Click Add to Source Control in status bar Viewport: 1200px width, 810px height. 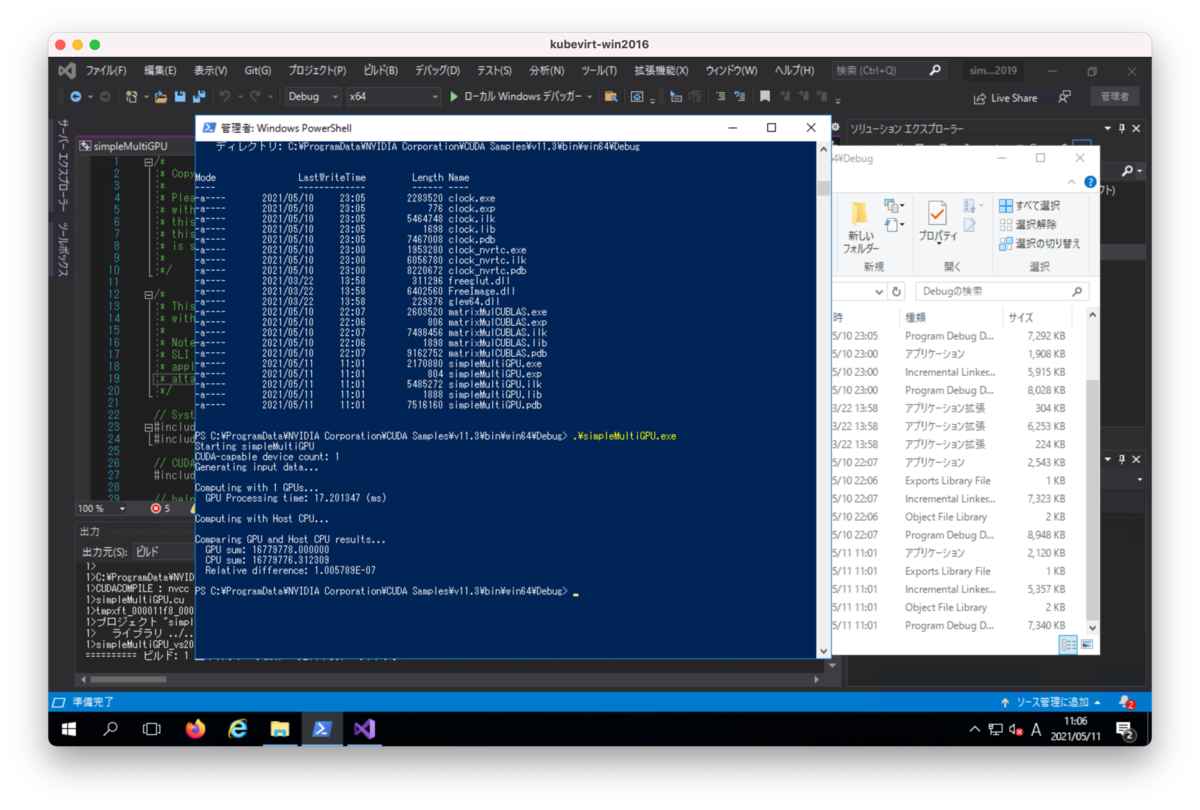pyautogui.click(x=1052, y=702)
